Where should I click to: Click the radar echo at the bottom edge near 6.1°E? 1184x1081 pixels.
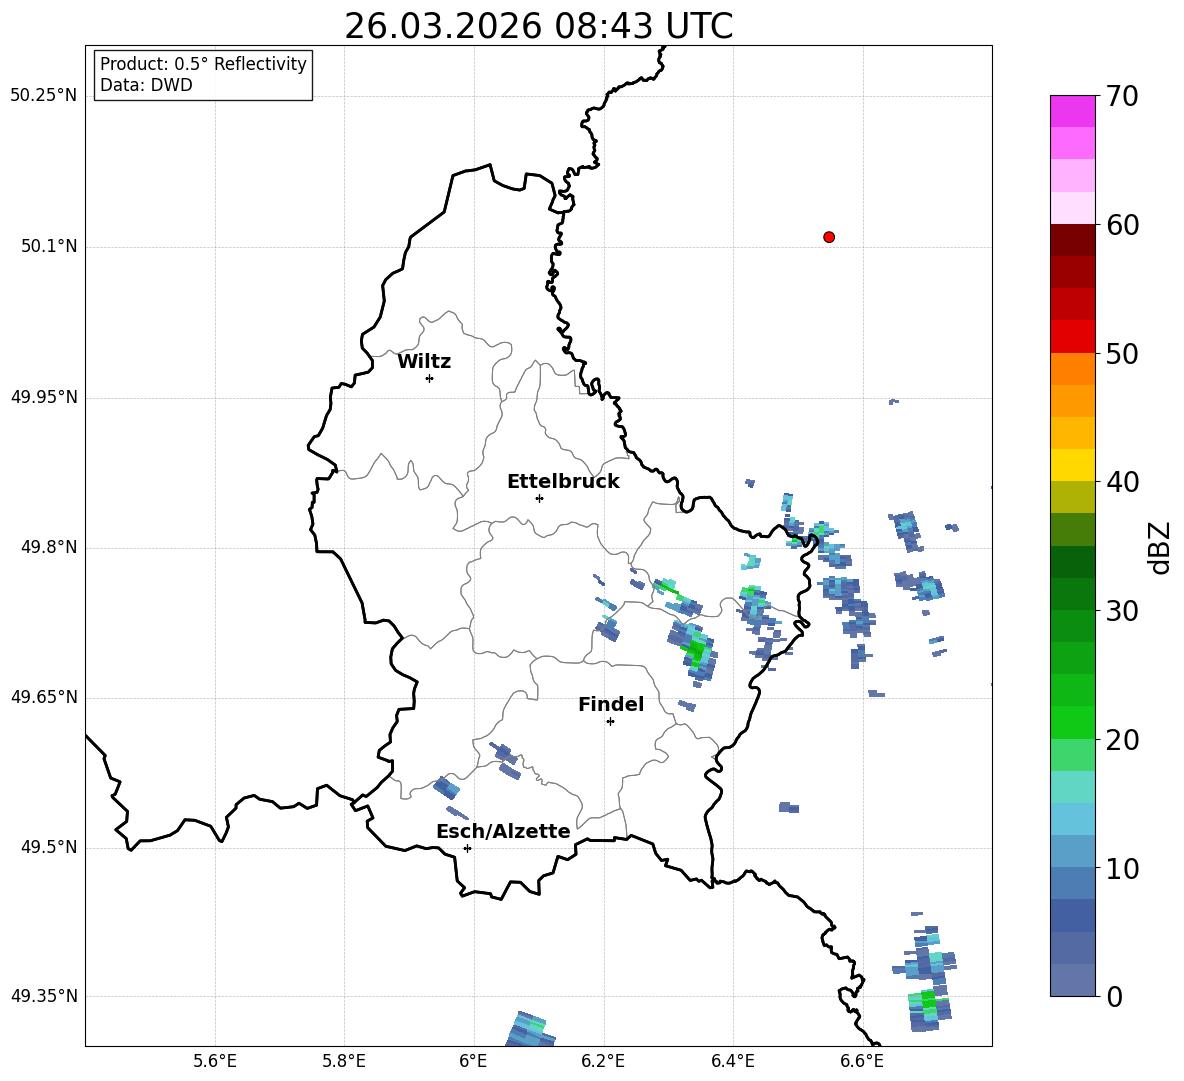coord(529,1030)
